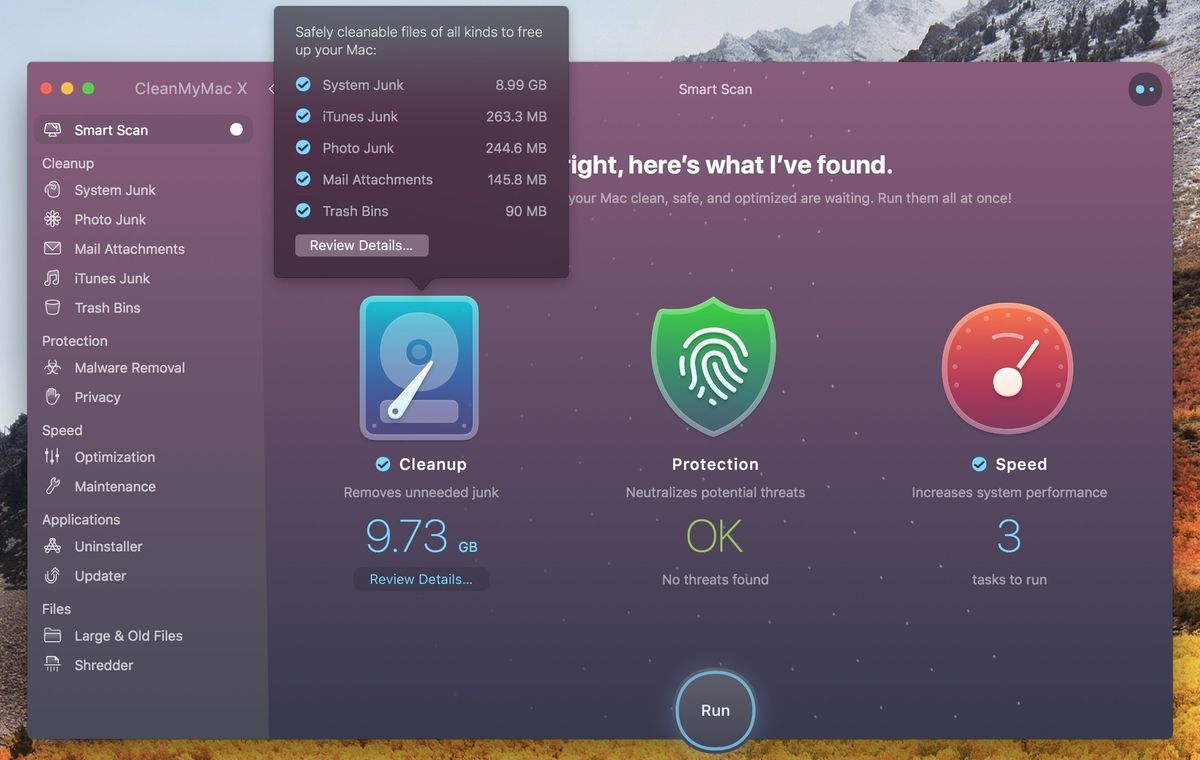The height and width of the screenshot is (760, 1200).
Task: Click Review Details under 9.73 GB
Action: click(421, 579)
